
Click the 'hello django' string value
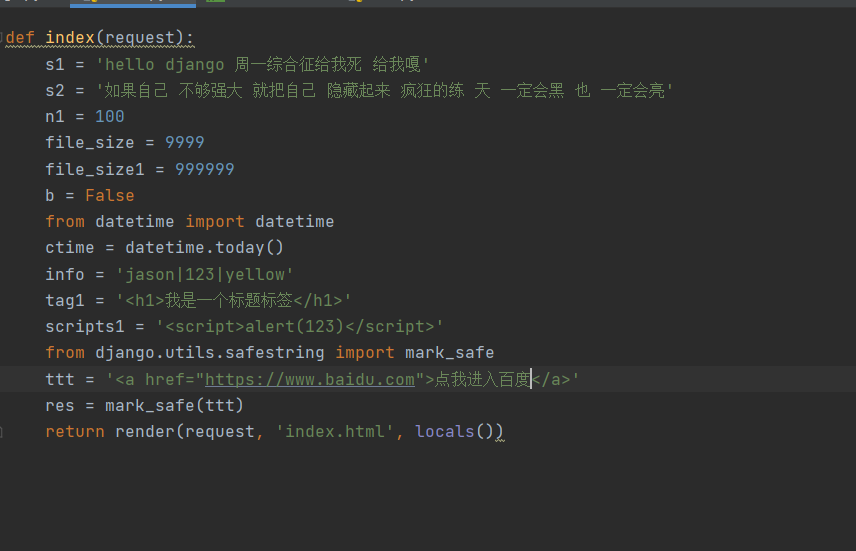pos(262,64)
